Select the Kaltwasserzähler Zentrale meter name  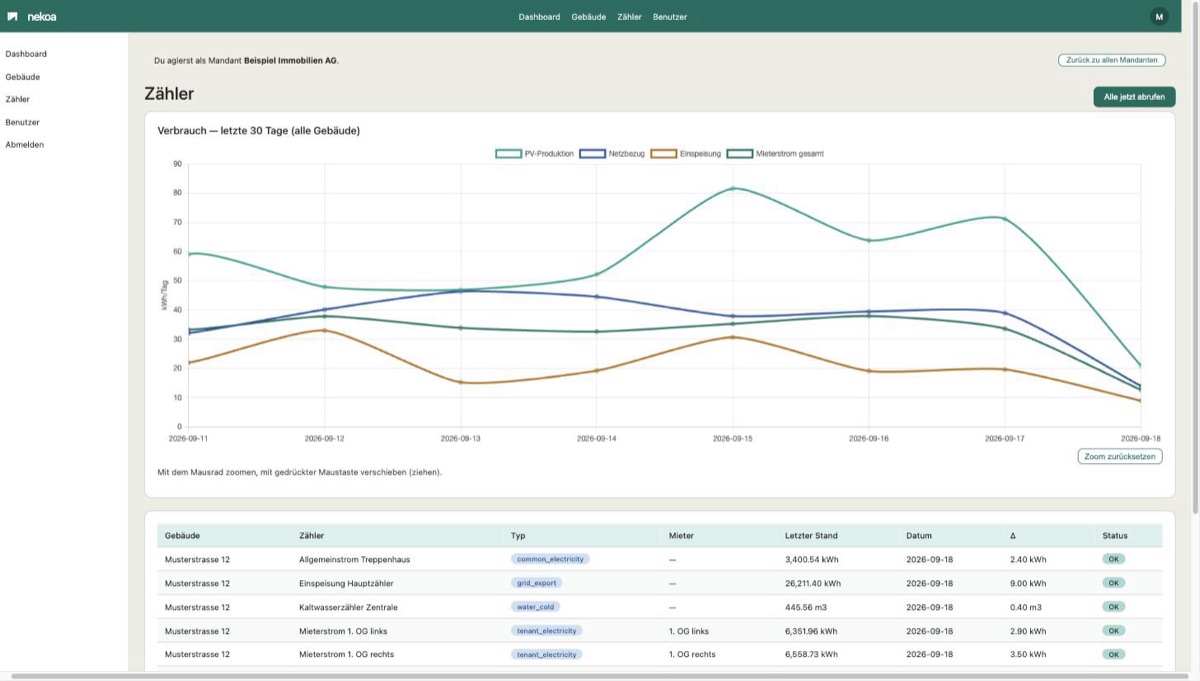[349, 607]
